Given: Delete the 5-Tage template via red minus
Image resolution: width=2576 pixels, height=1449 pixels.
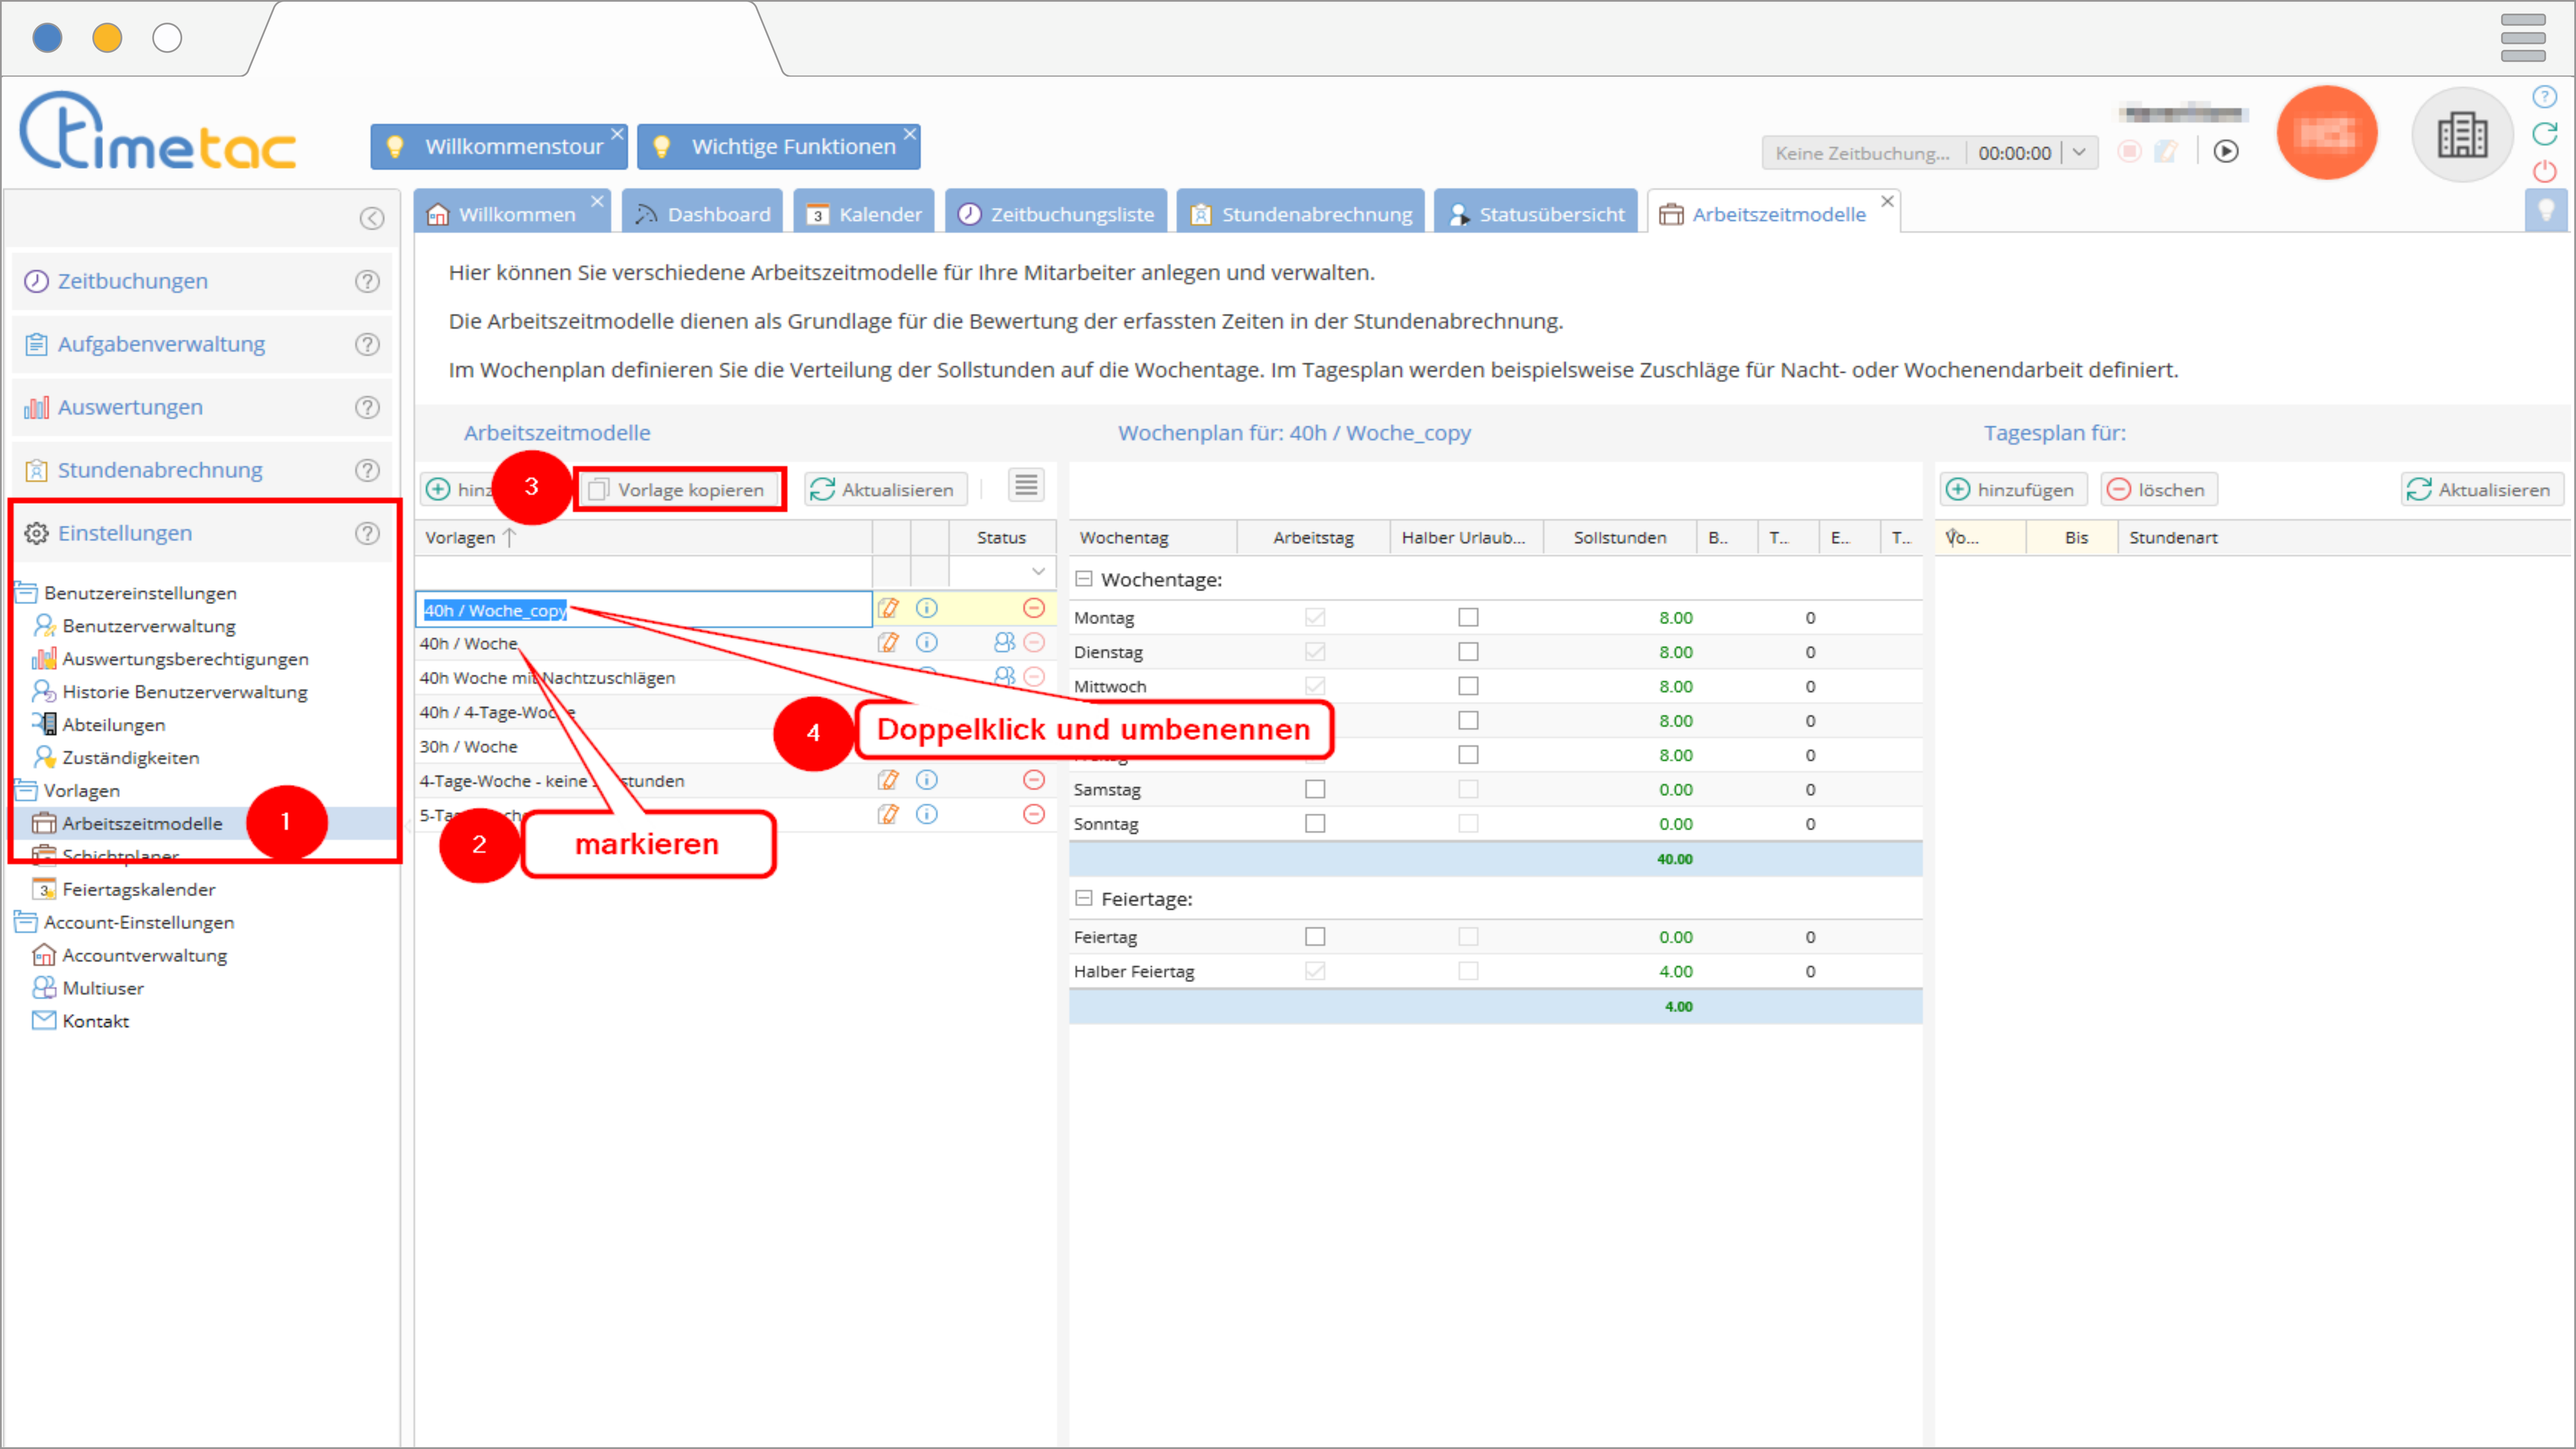Looking at the screenshot, I should [1034, 814].
